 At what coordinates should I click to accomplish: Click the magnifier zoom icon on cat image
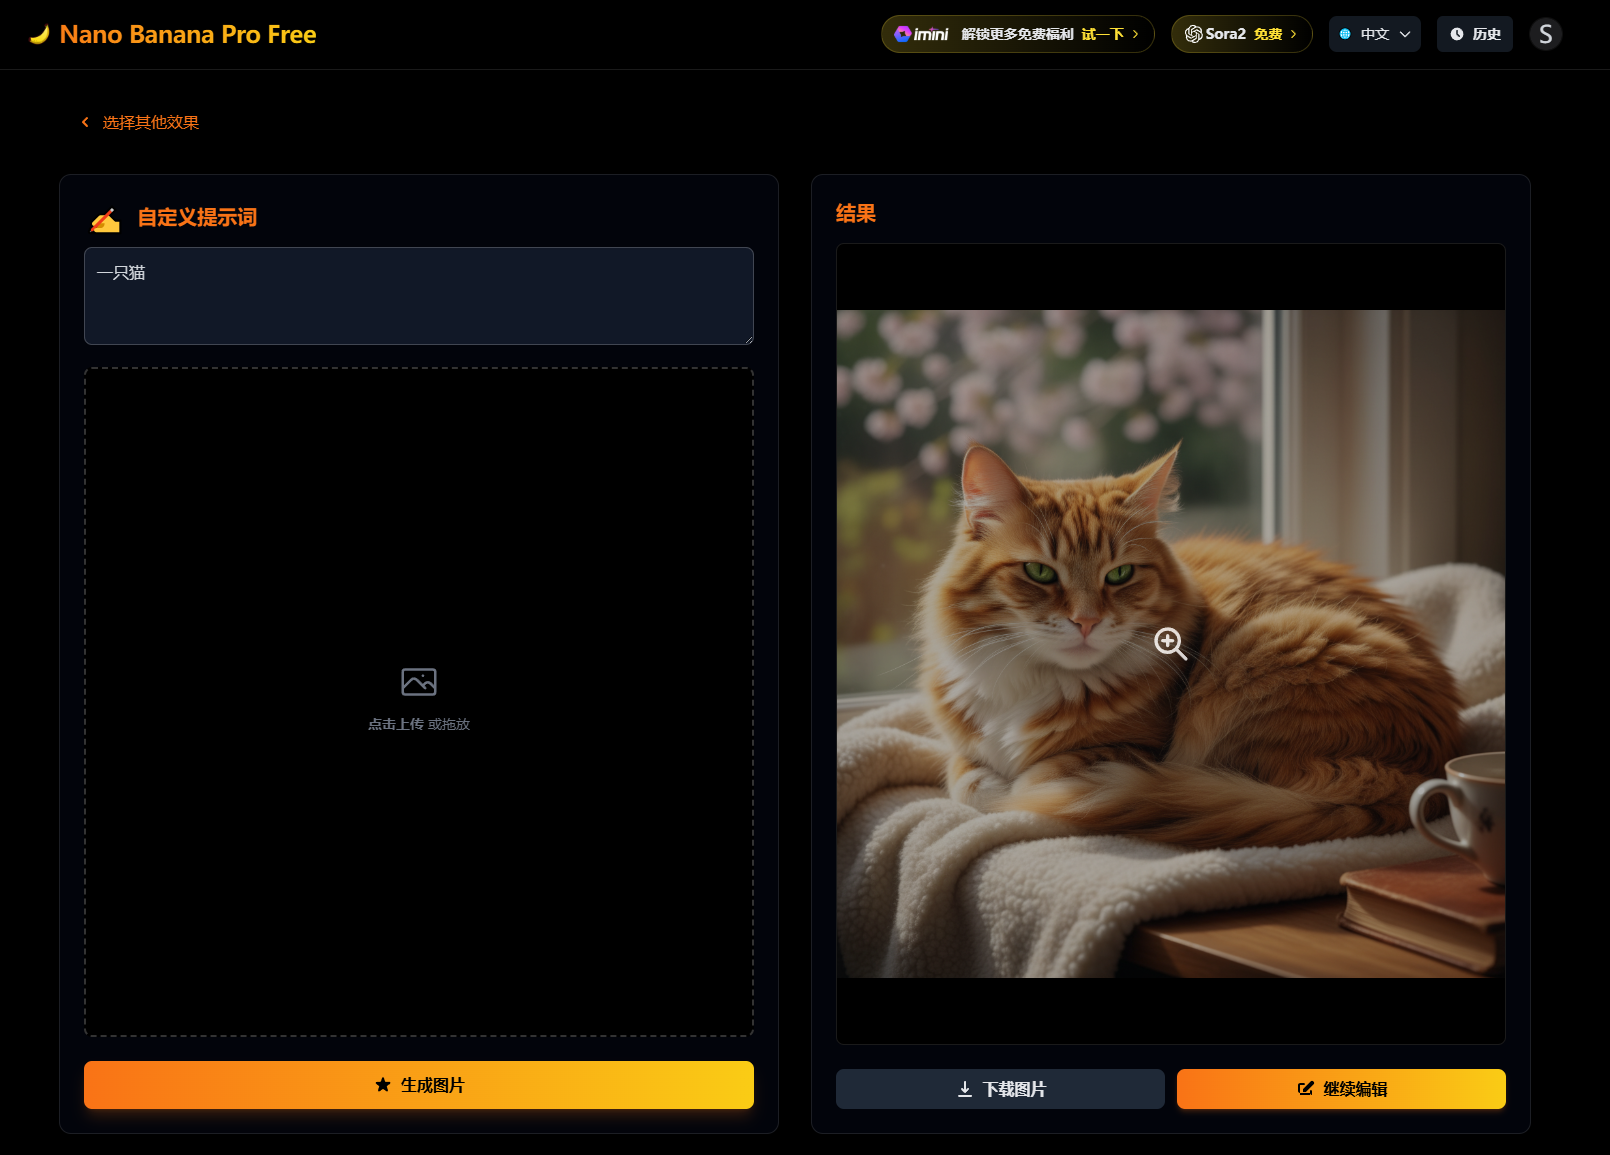pos(1170,644)
